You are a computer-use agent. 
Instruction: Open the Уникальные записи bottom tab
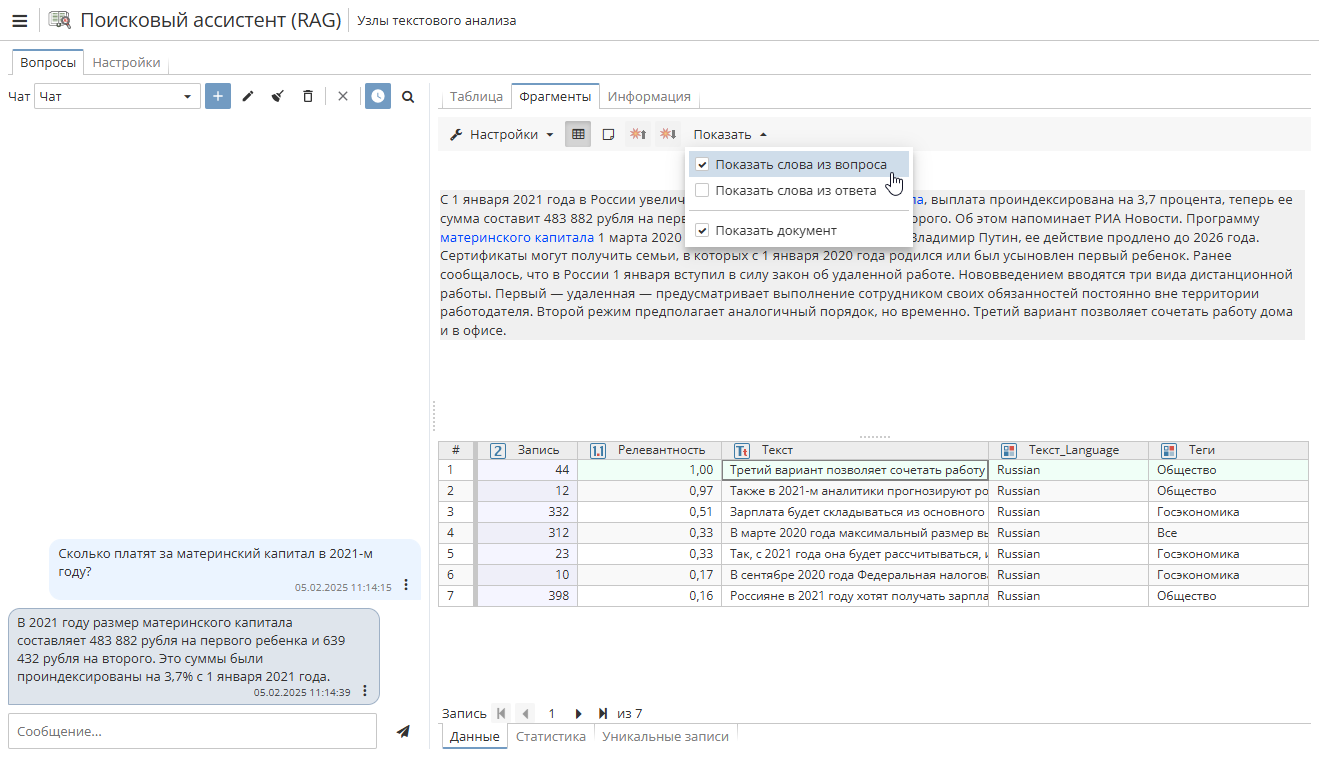tap(665, 736)
